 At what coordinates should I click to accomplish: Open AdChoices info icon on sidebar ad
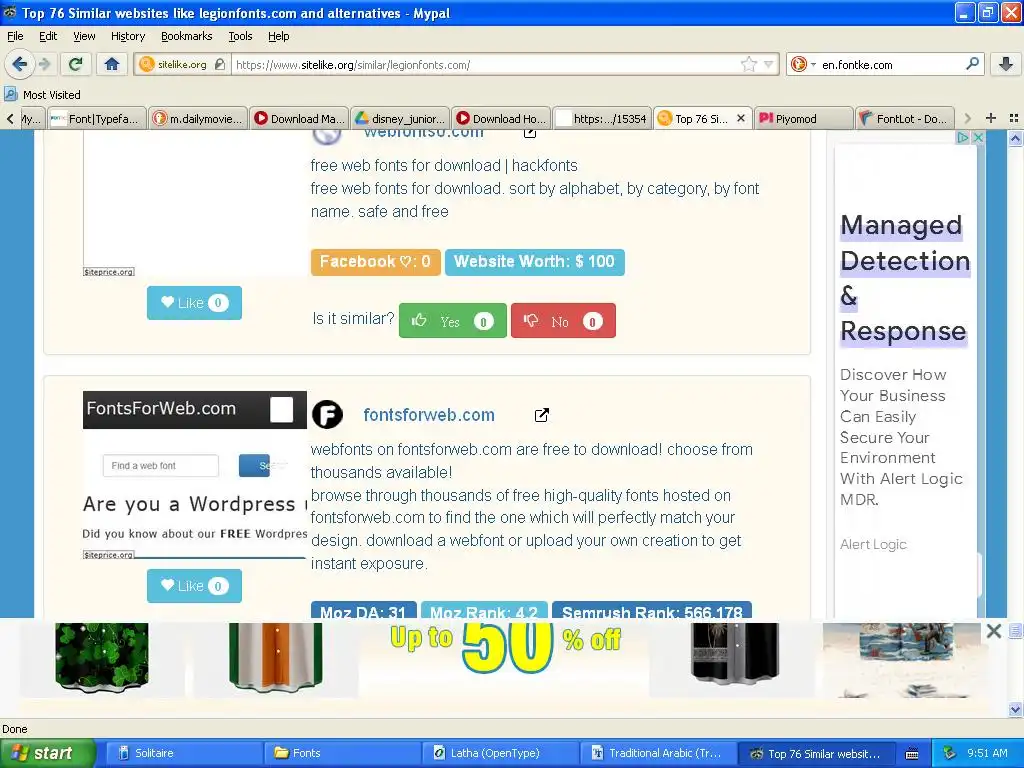(x=963, y=138)
